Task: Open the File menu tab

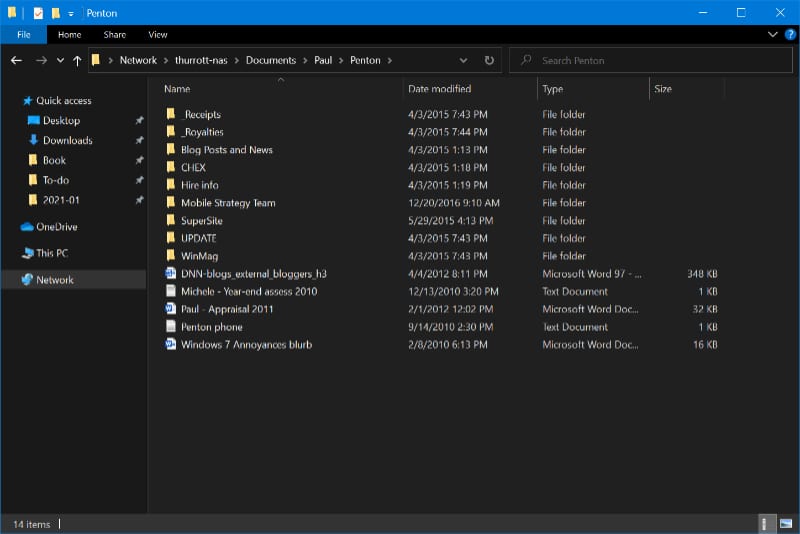Action: [23, 34]
